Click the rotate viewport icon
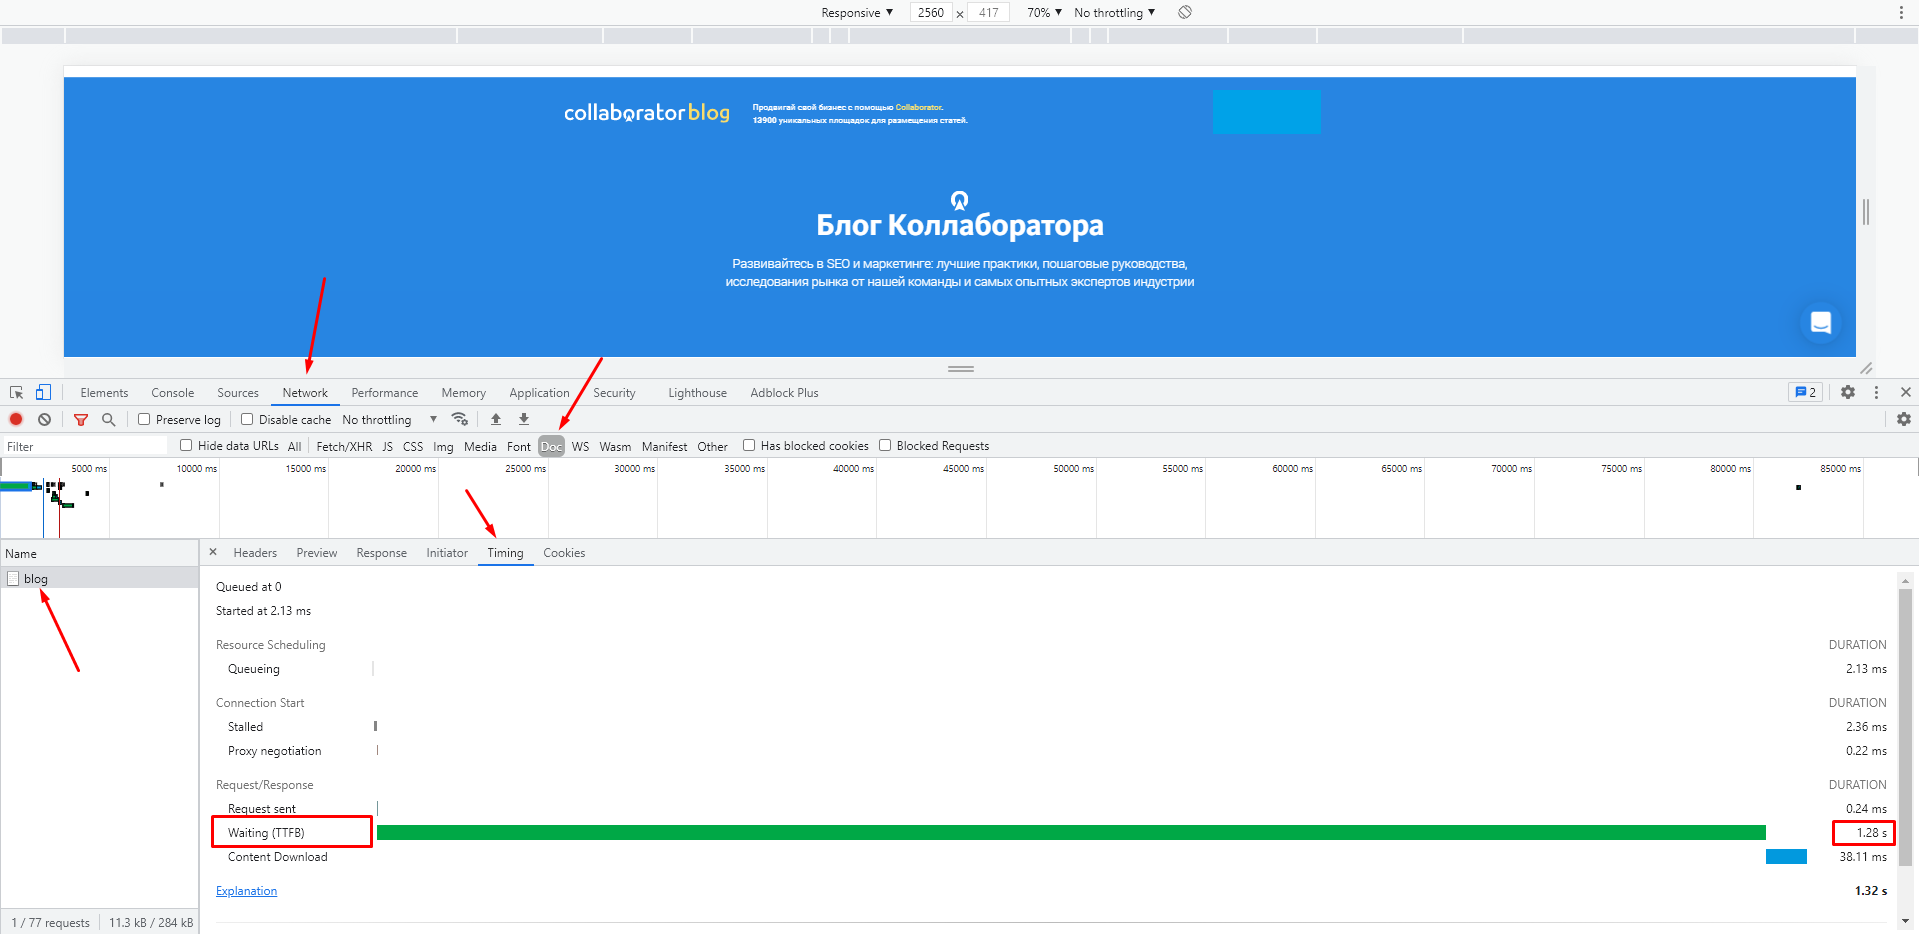Viewport: 1919px width, 934px height. pos(1185,13)
